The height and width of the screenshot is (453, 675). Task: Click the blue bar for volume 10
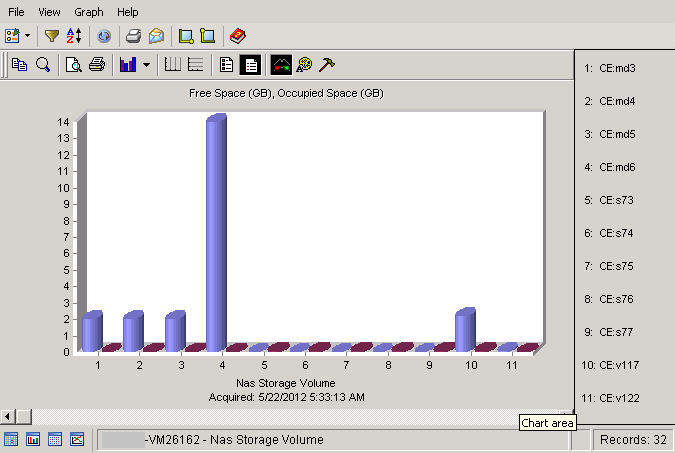coord(465,330)
